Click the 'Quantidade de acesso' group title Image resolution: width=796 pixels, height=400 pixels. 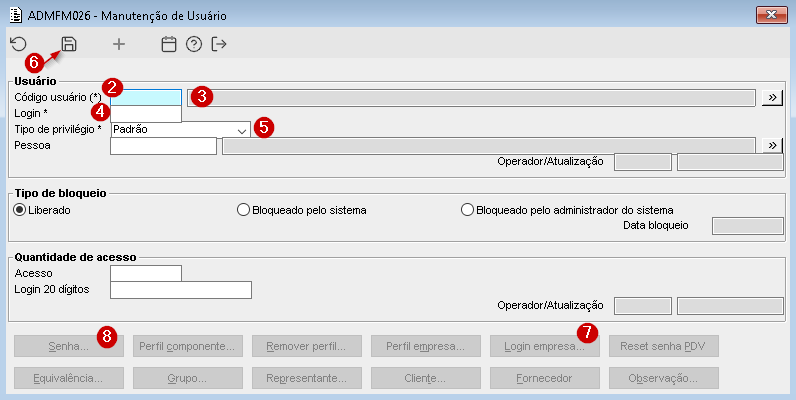(76, 257)
